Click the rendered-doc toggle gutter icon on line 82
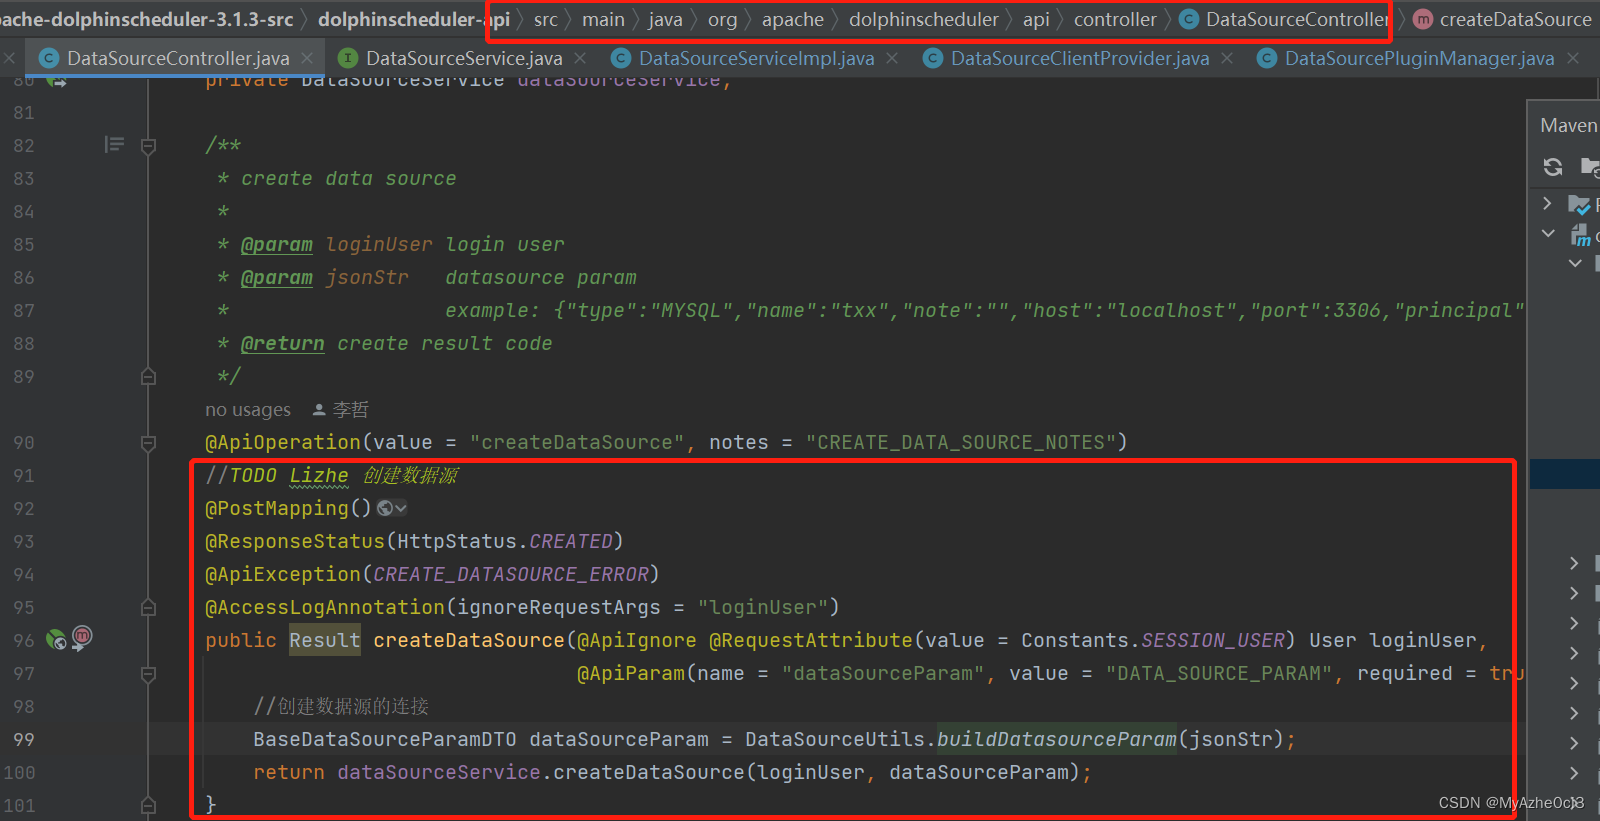 pos(114,145)
